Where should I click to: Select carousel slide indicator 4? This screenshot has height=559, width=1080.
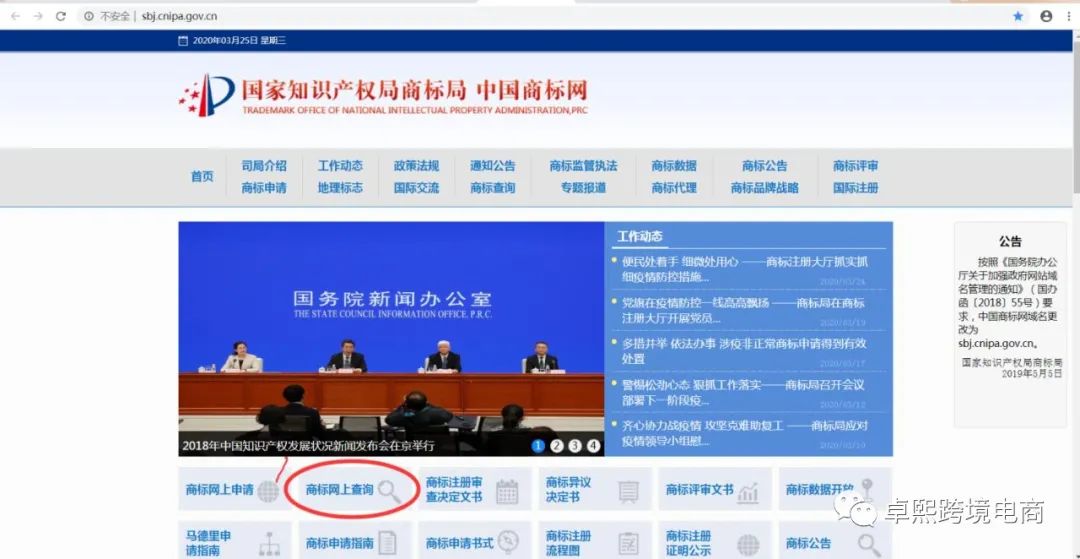click(594, 446)
